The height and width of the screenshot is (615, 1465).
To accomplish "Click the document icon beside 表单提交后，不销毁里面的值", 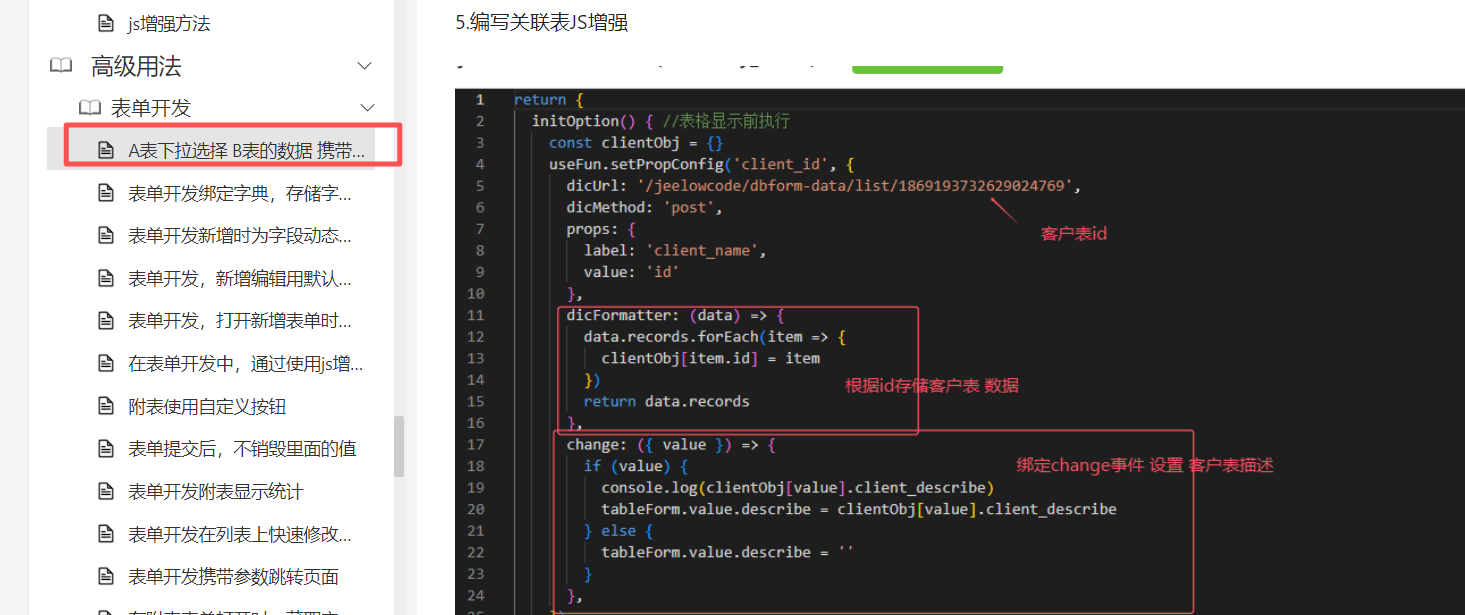I will [x=105, y=449].
